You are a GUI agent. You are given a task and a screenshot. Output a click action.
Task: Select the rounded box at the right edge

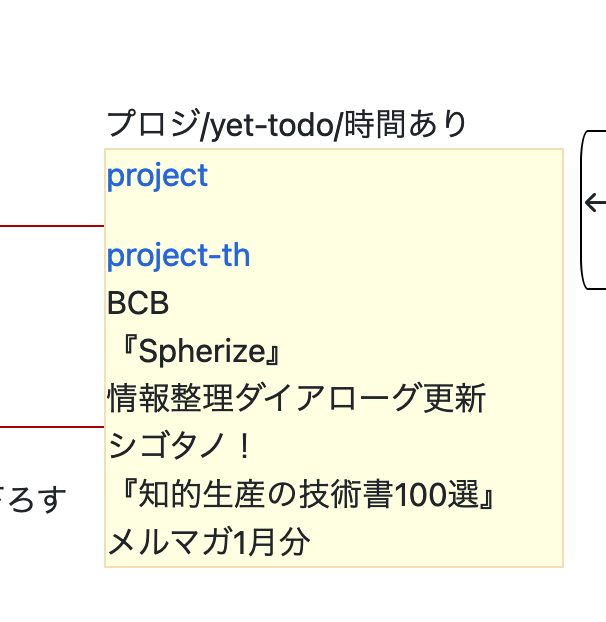(593, 210)
